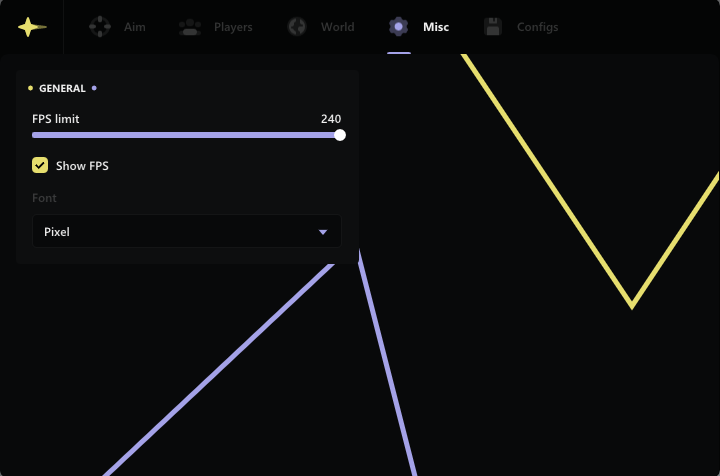Image resolution: width=720 pixels, height=476 pixels.
Task: Go to the Players tab label
Action: pyautogui.click(x=233, y=27)
